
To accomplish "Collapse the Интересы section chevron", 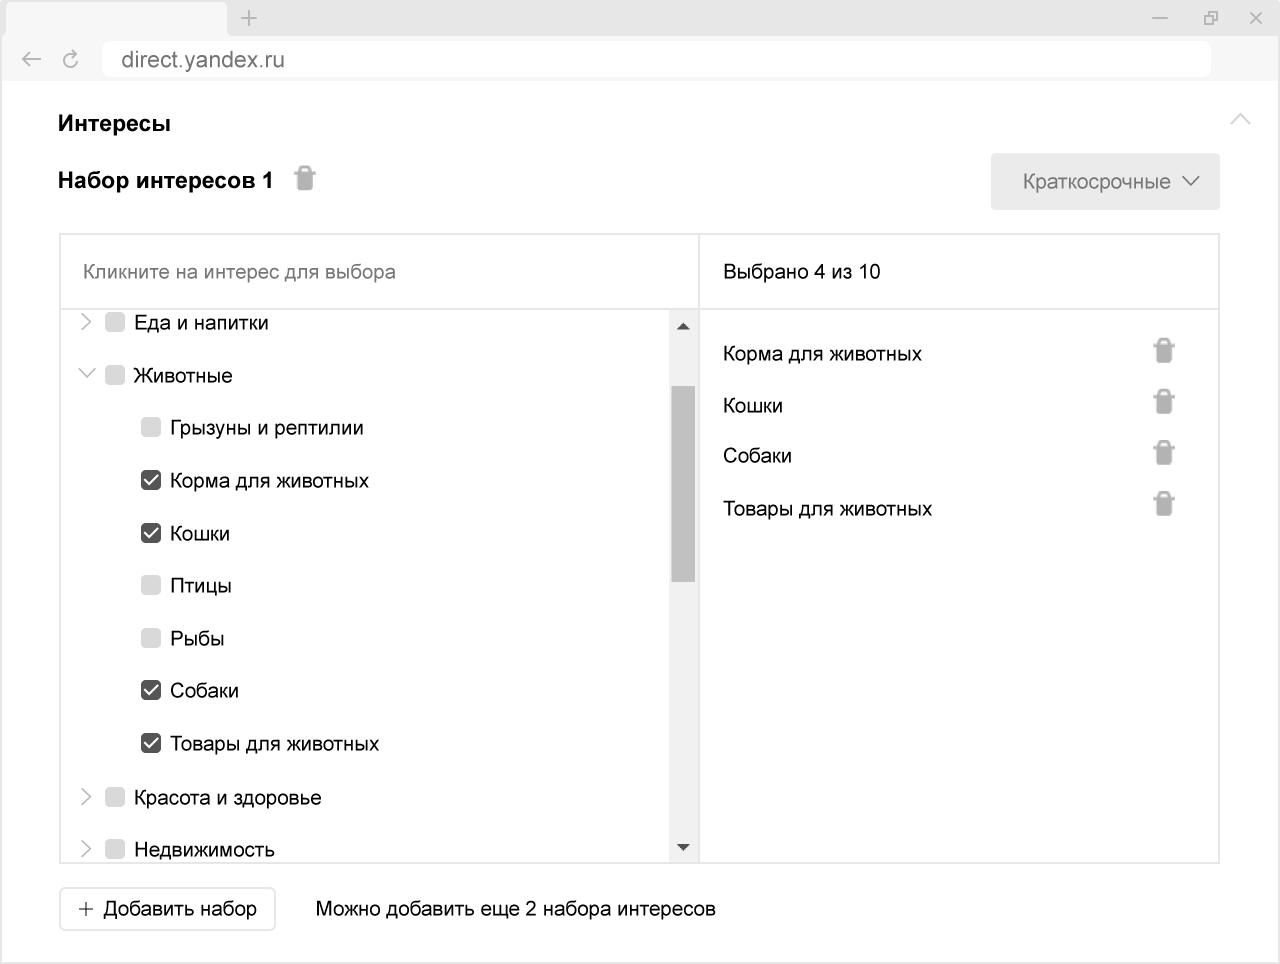I will 1240,119.
